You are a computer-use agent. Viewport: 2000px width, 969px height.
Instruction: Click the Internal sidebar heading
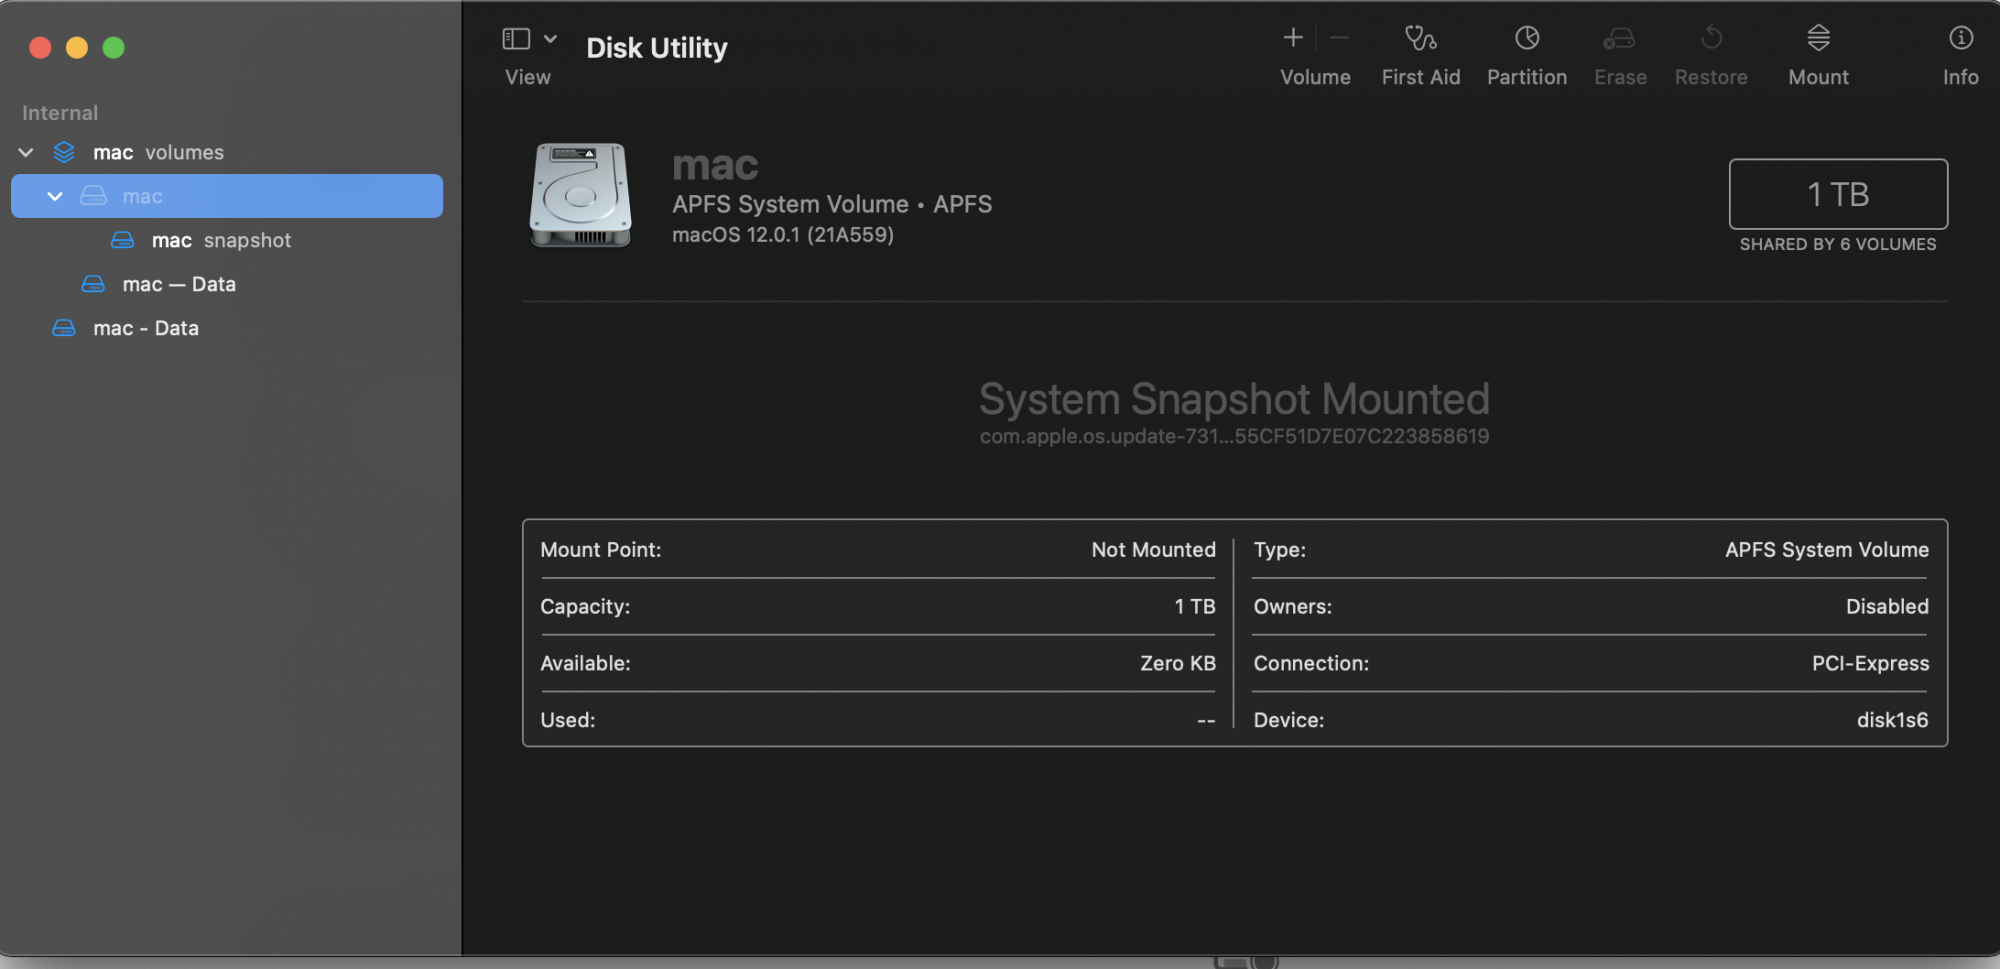[60, 113]
